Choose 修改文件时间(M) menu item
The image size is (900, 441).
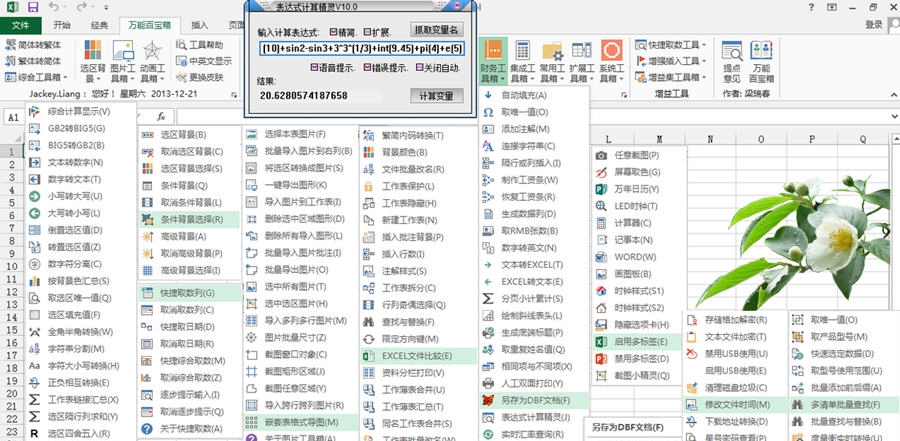click(737, 404)
